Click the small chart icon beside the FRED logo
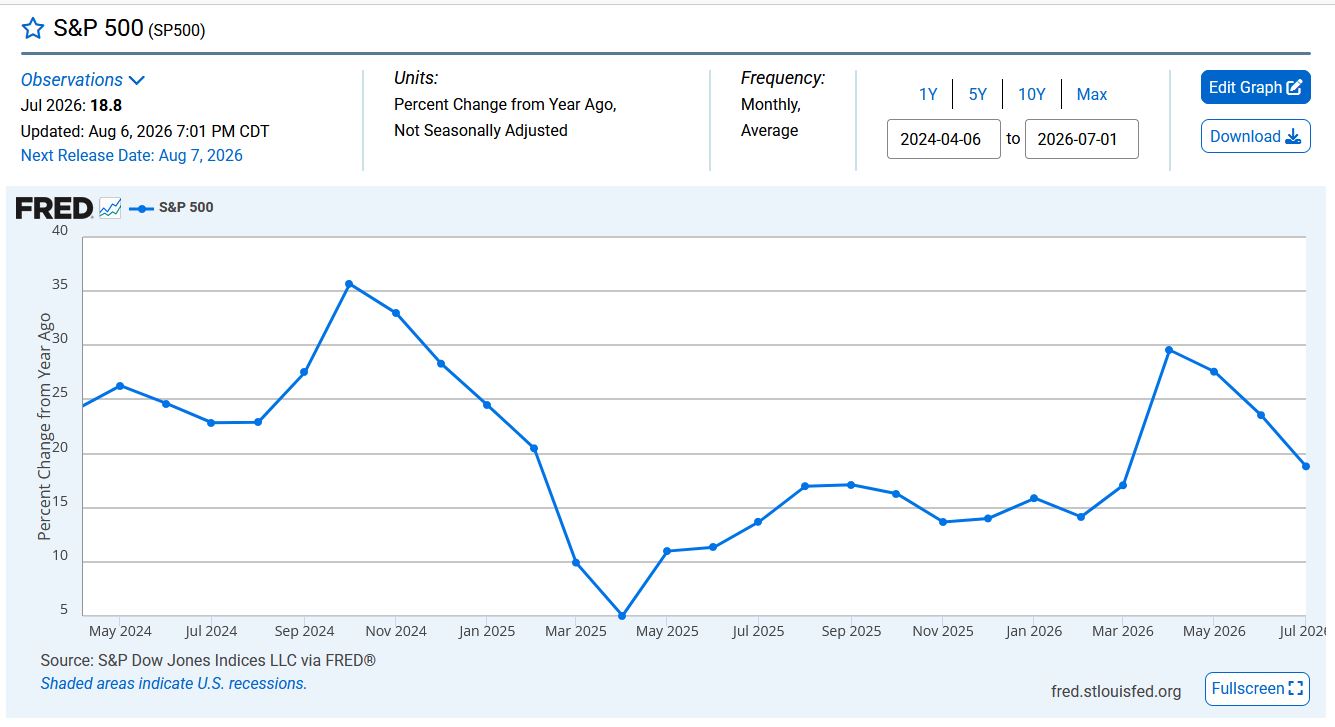Image resolution: width=1335 pixels, height=727 pixels. point(110,208)
